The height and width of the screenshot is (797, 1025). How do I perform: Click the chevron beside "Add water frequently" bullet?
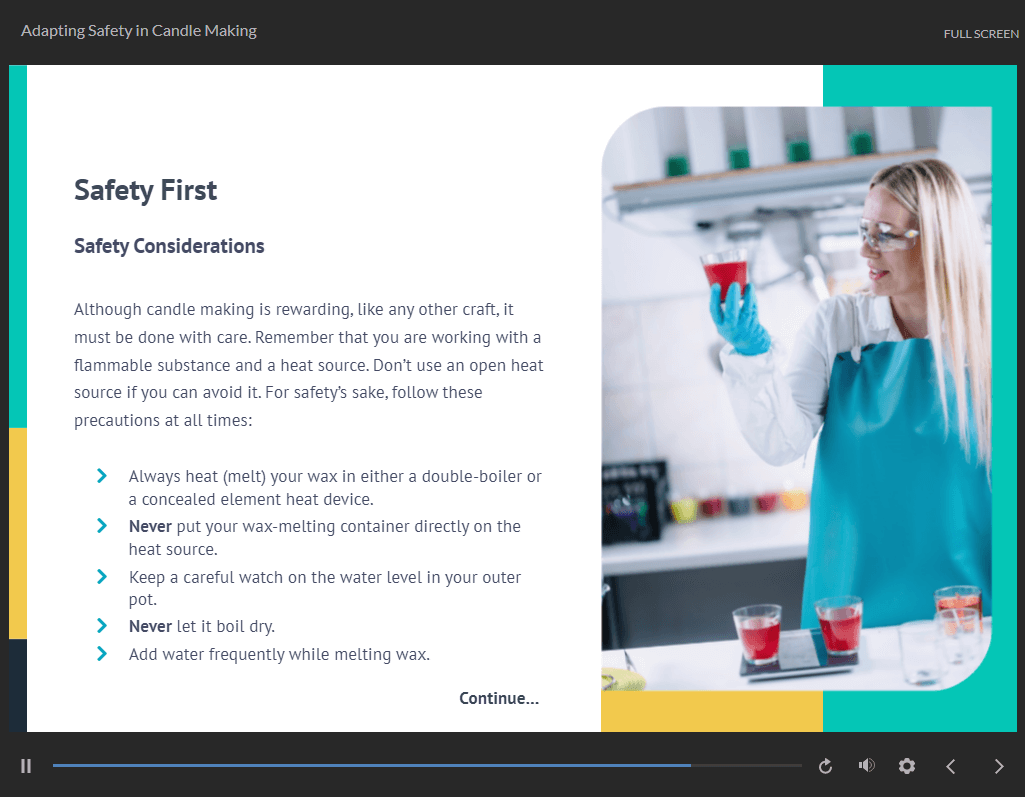pyautogui.click(x=101, y=653)
